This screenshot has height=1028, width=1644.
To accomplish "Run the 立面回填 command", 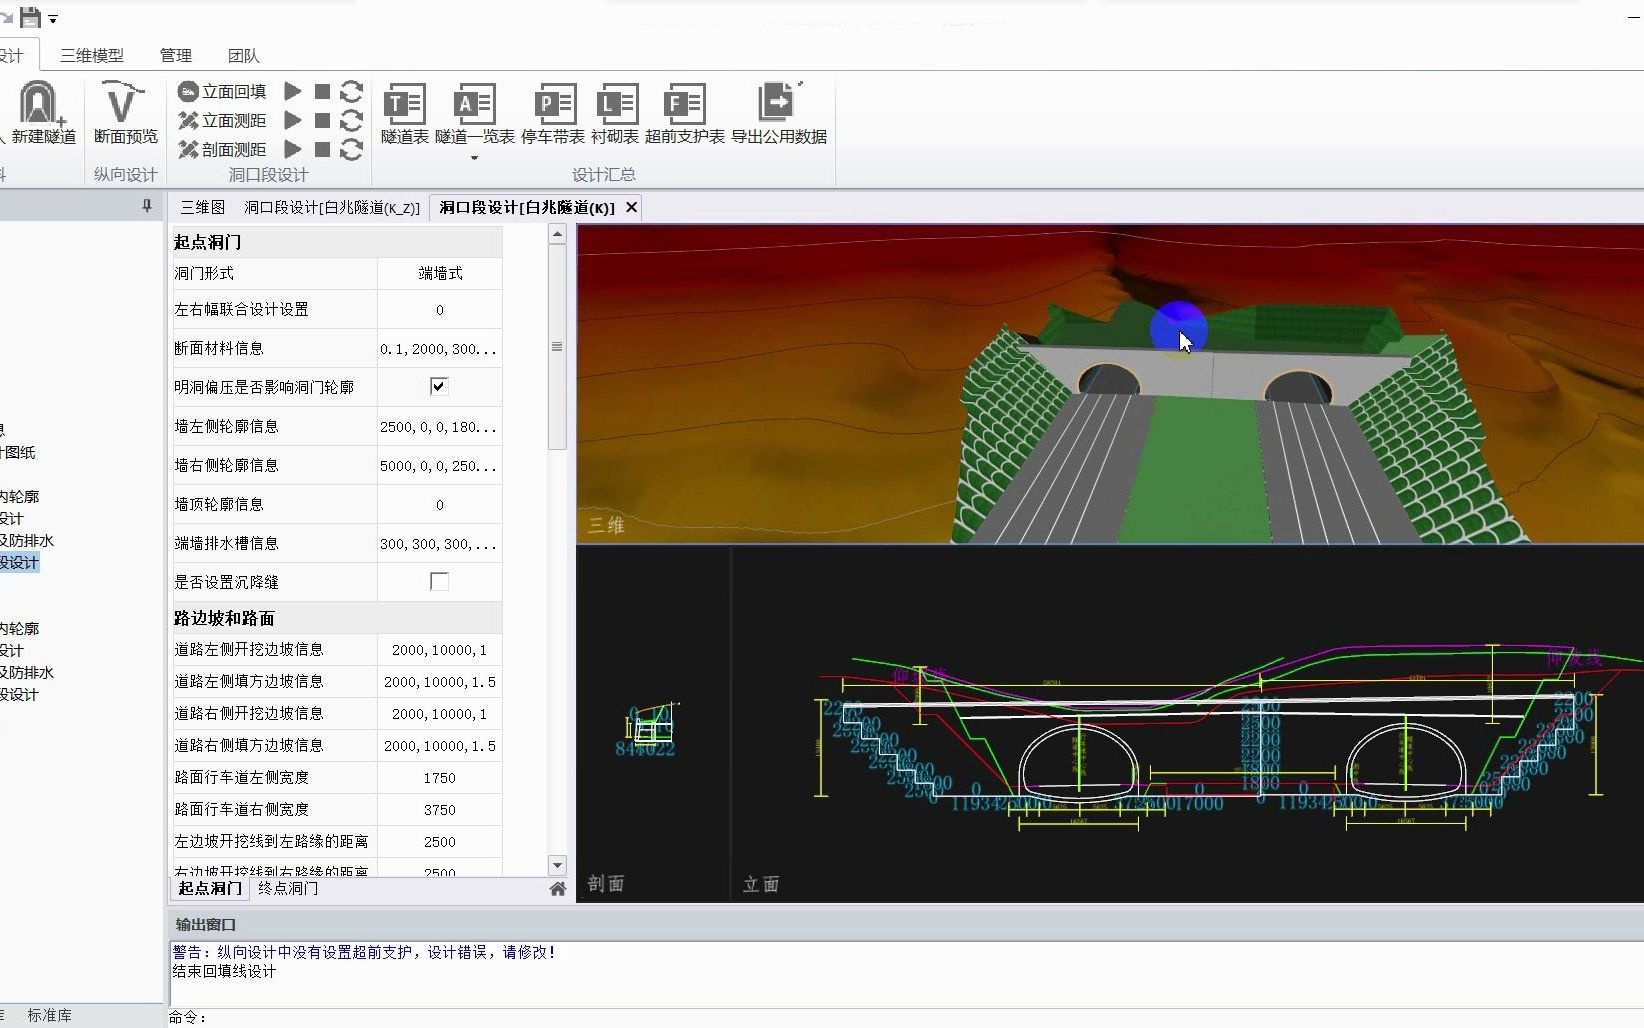I will [x=221, y=90].
